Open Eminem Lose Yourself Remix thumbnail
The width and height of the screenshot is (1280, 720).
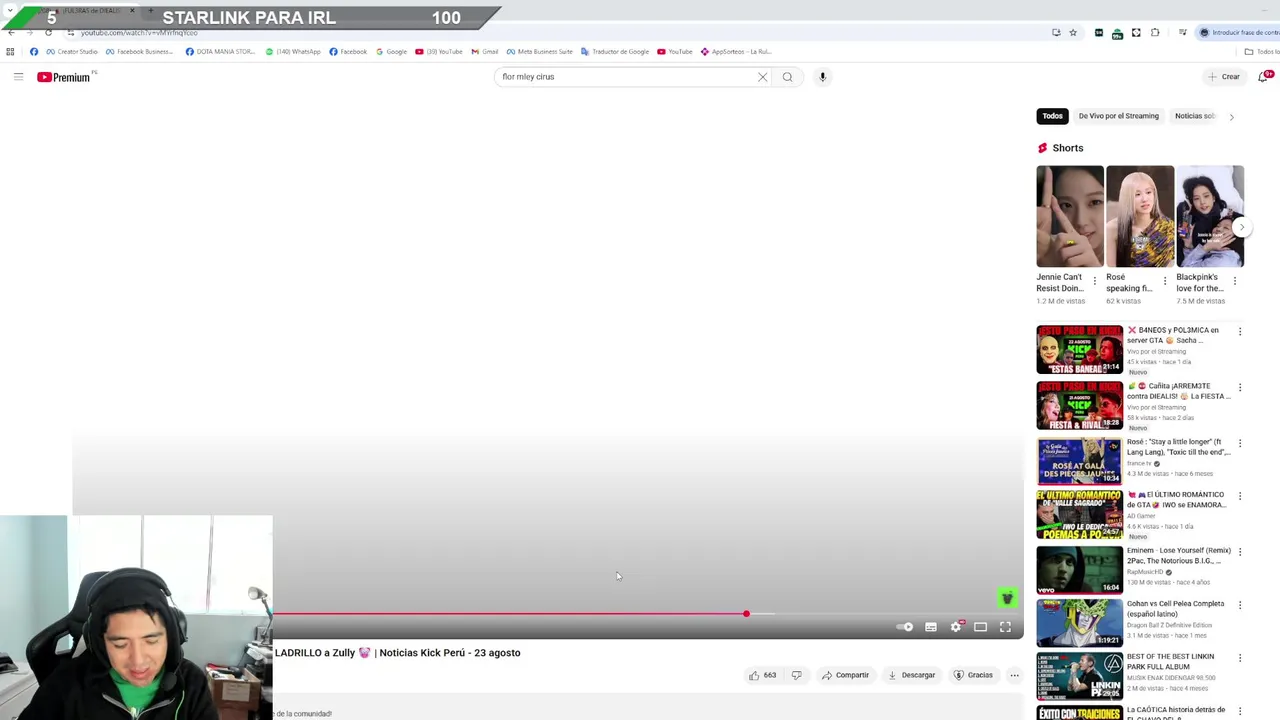click(x=1079, y=570)
